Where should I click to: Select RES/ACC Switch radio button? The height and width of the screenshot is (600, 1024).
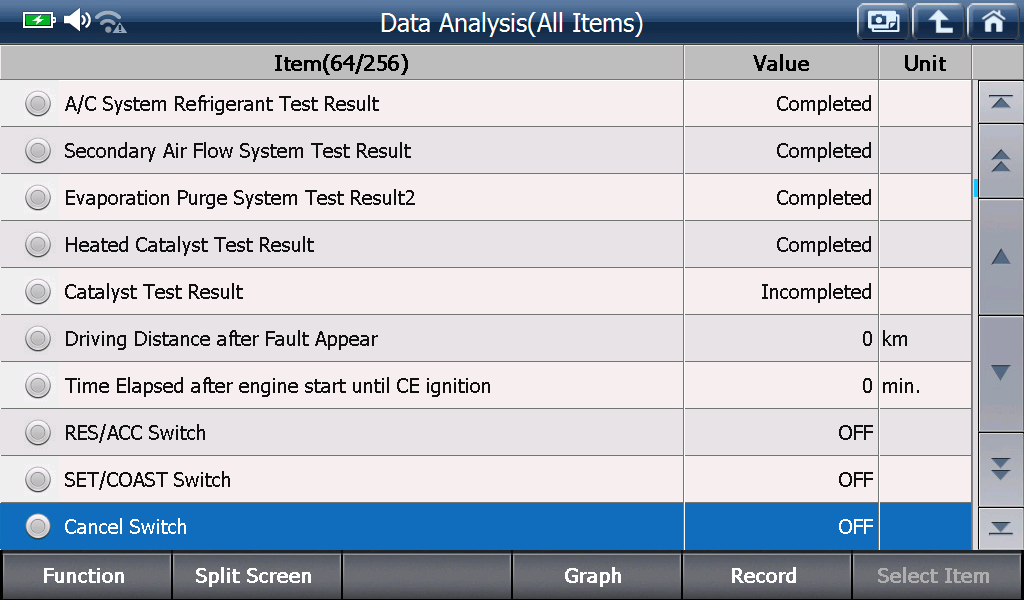pyautogui.click(x=38, y=432)
